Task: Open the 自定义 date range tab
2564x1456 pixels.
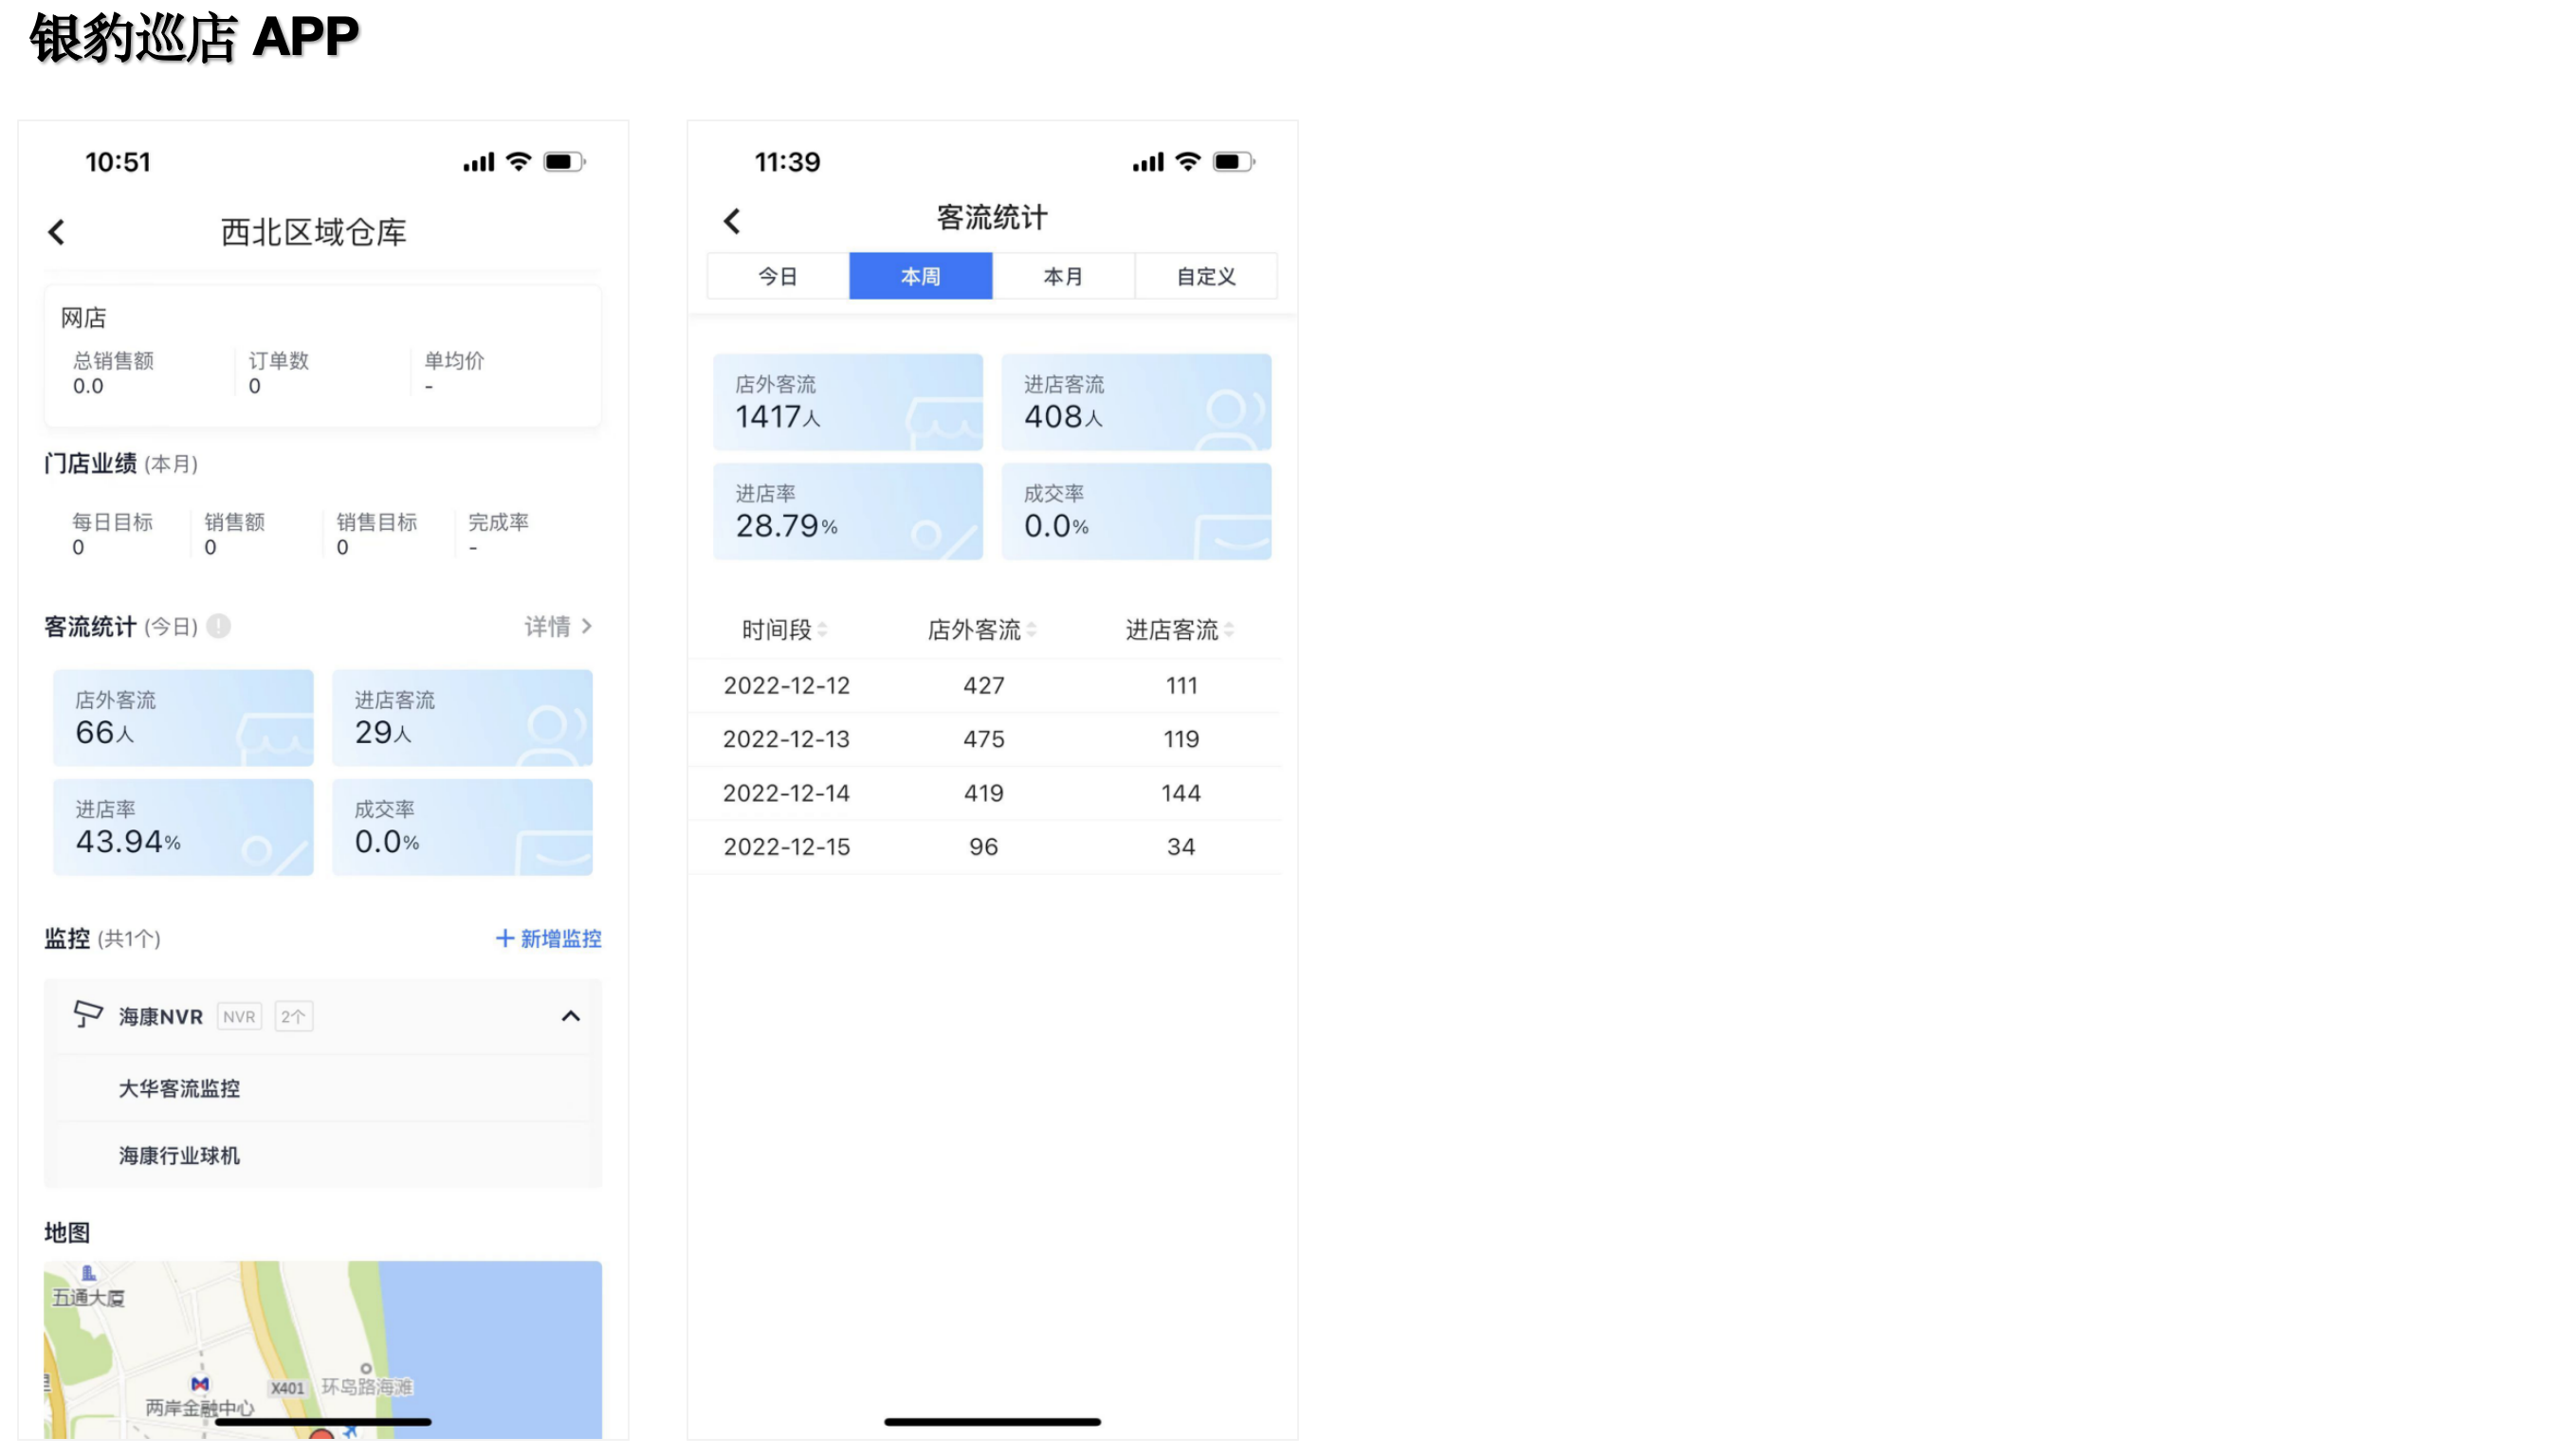Action: pyautogui.click(x=1206, y=276)
